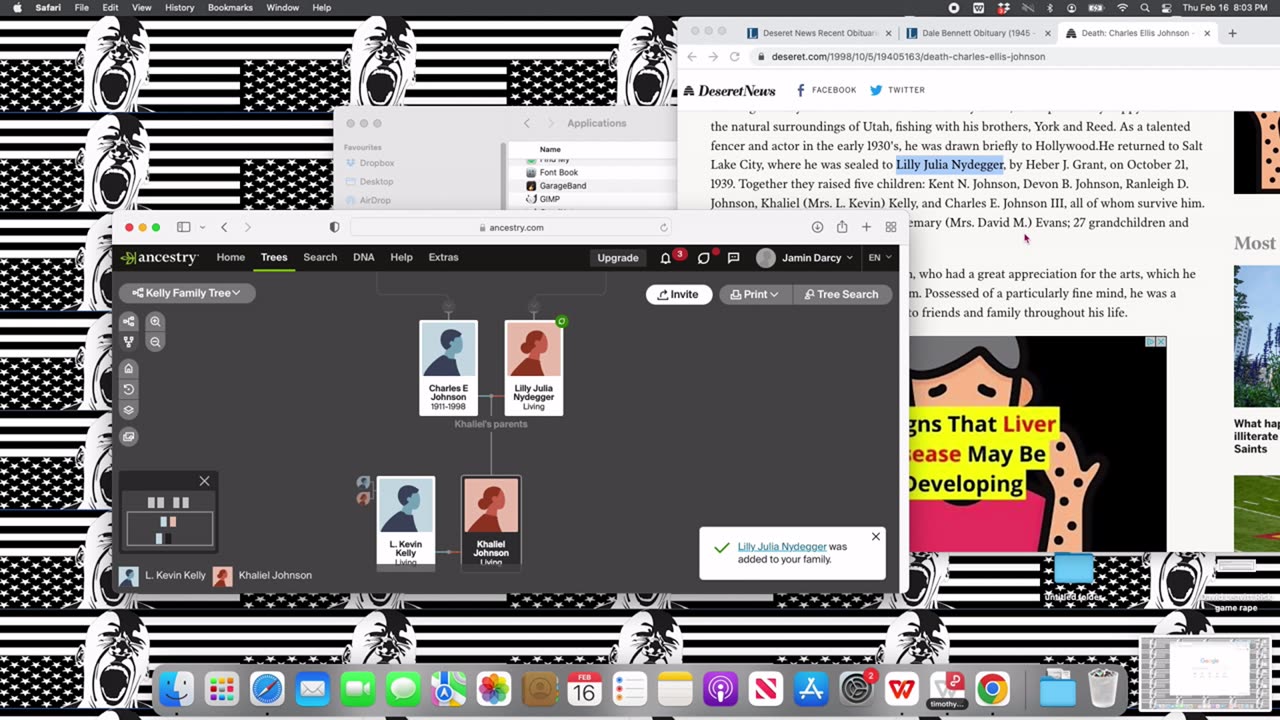The width and height of the screenshot is (1280, 720).
Task: Open the tree media gallery icon
Action: (x=128, y=437)
